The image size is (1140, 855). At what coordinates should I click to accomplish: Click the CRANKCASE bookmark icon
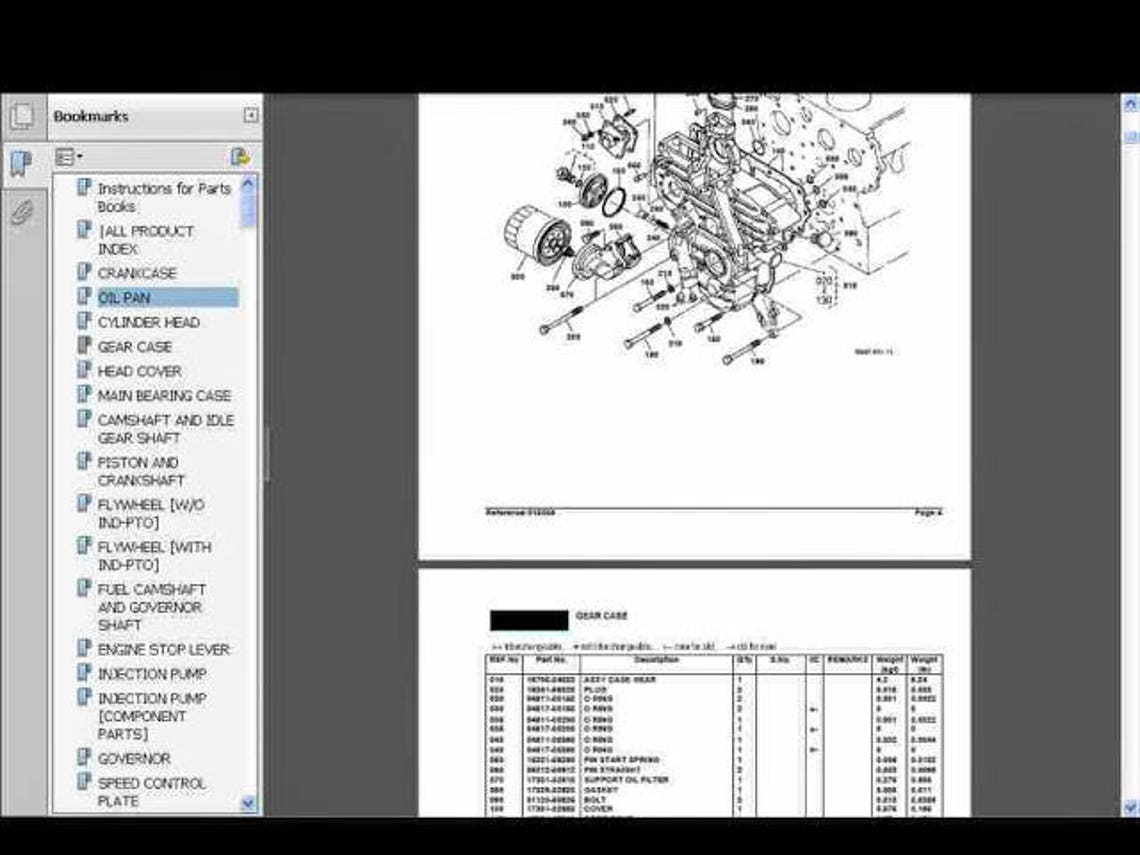click(x=84, y=272)
